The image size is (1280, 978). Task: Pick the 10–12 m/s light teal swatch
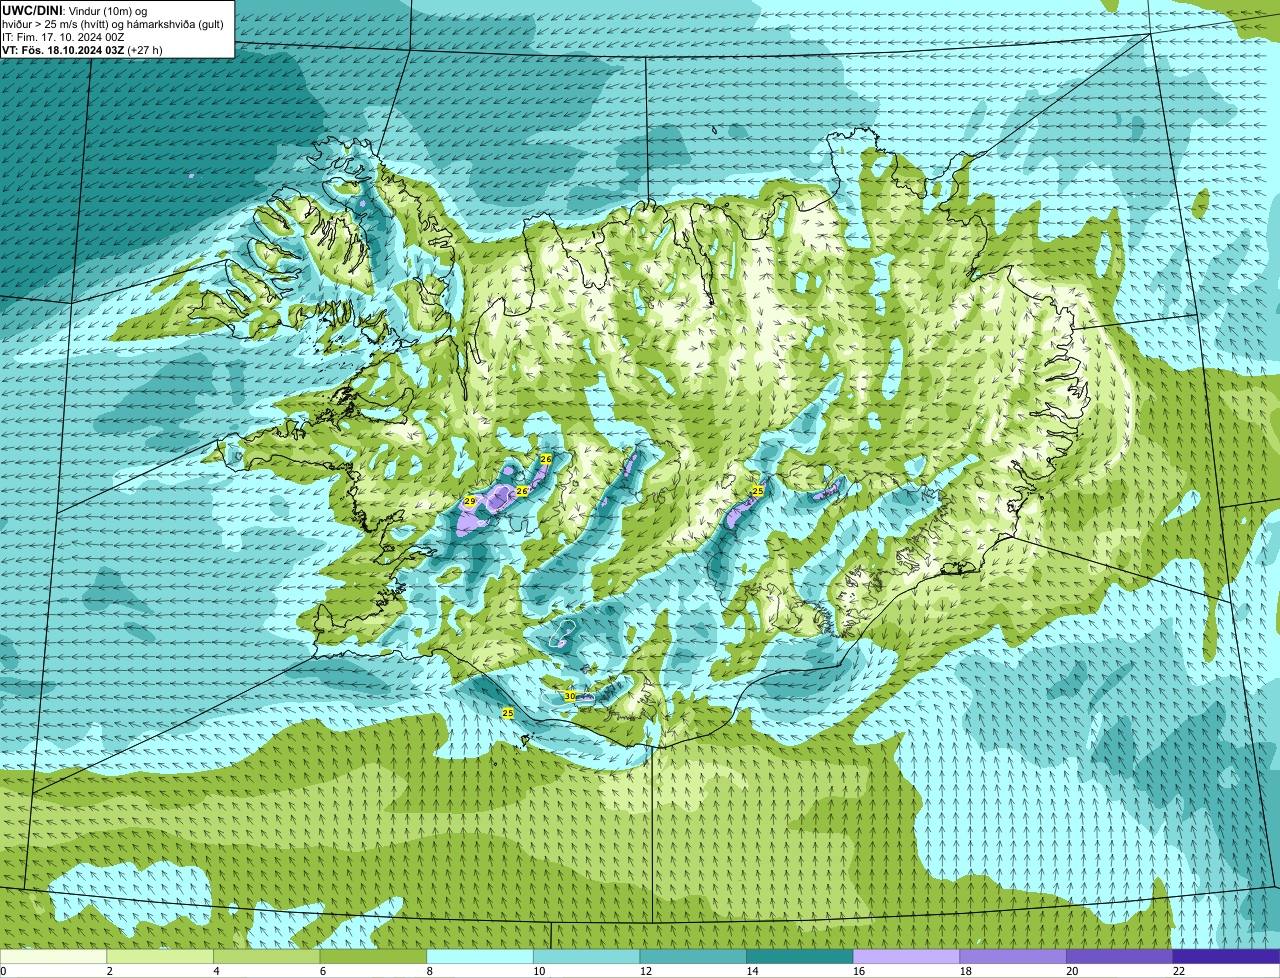point(586,956)
